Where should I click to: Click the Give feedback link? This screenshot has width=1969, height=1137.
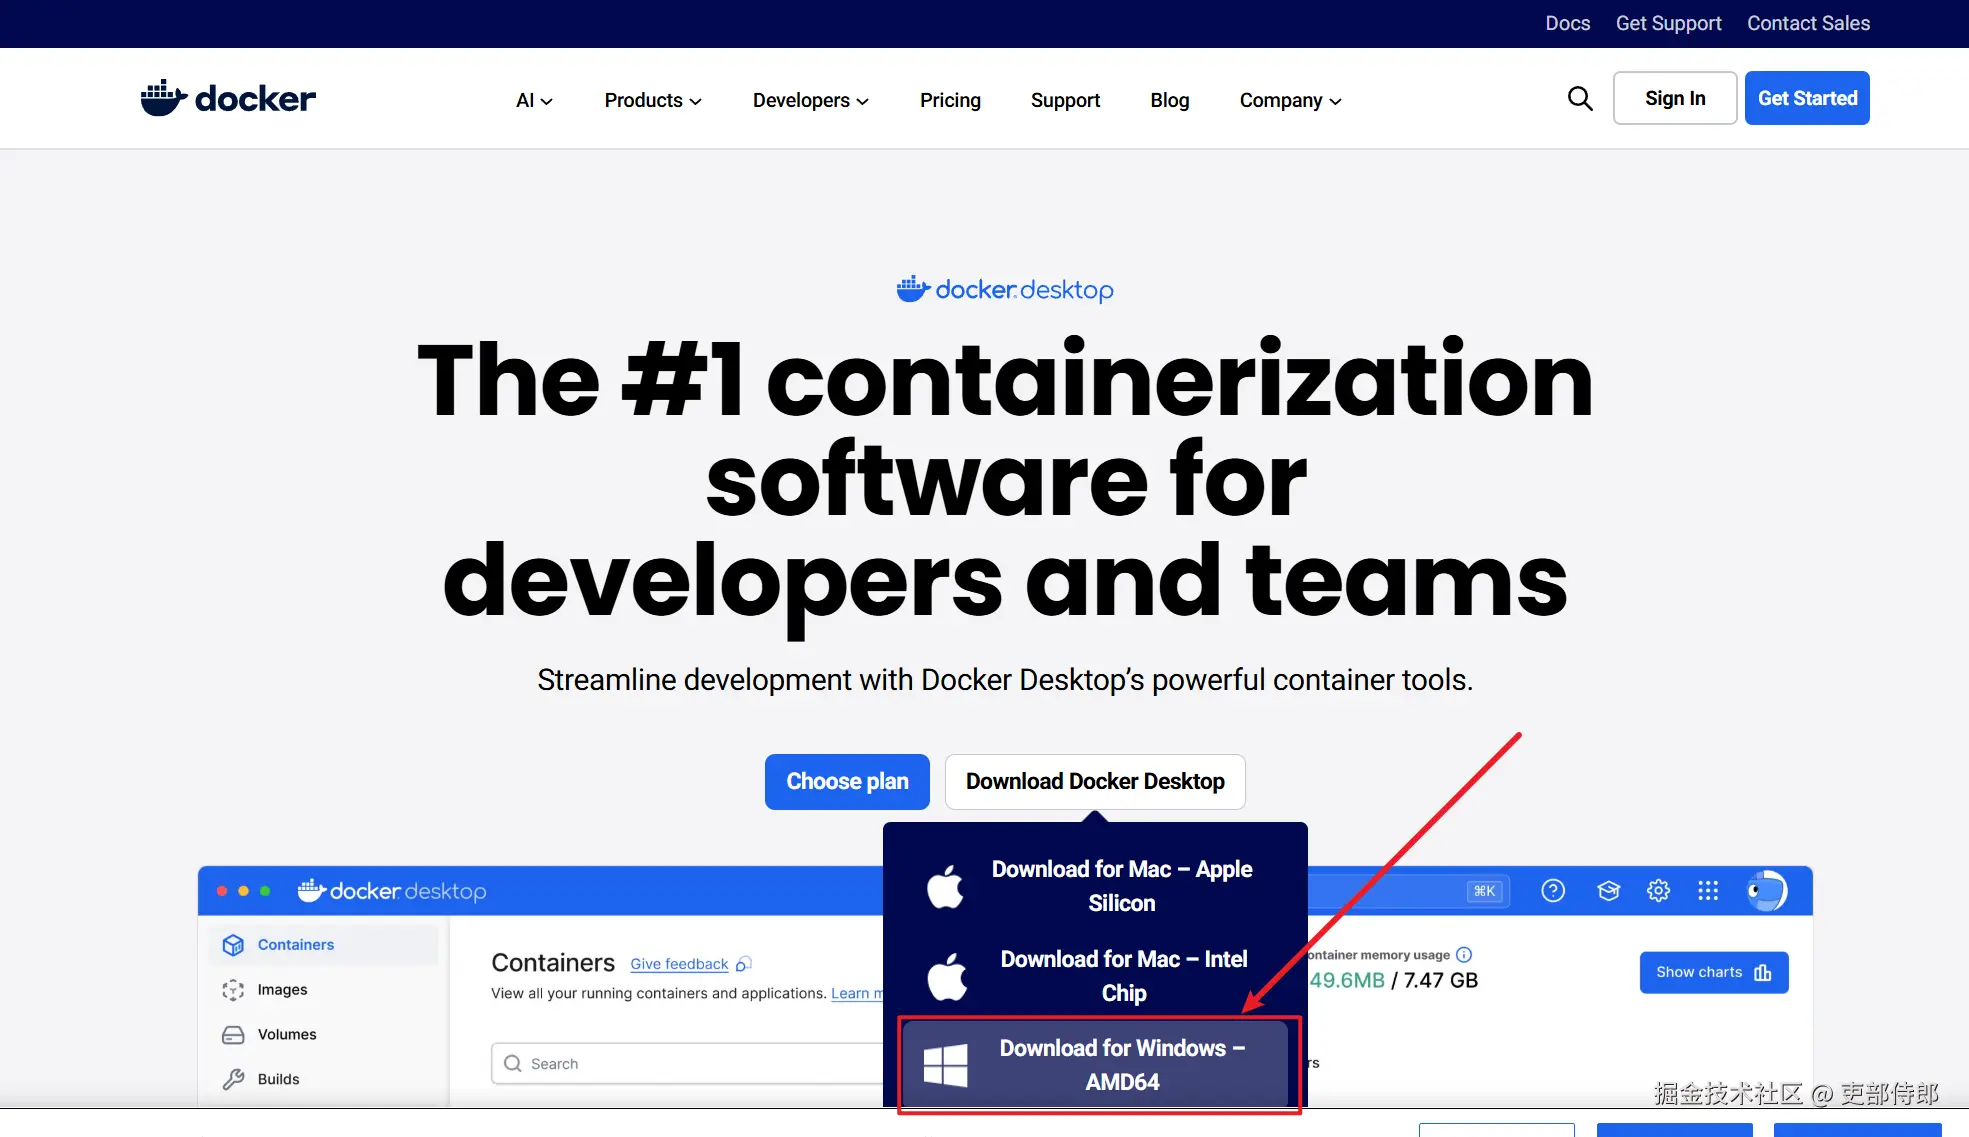pyautogui.click(x=678, y=963)
